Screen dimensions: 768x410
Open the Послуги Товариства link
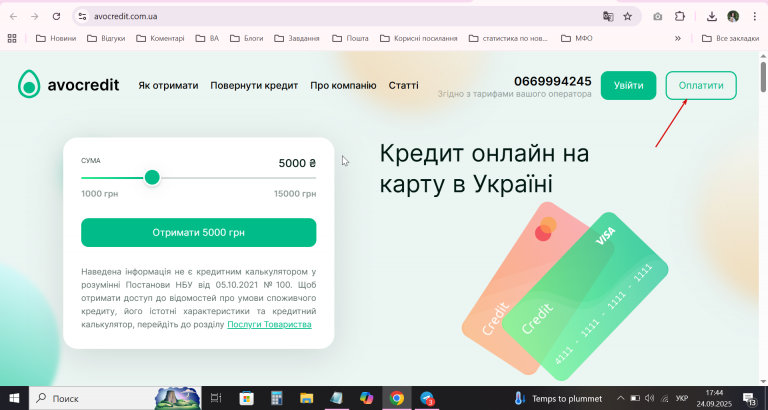269,324
